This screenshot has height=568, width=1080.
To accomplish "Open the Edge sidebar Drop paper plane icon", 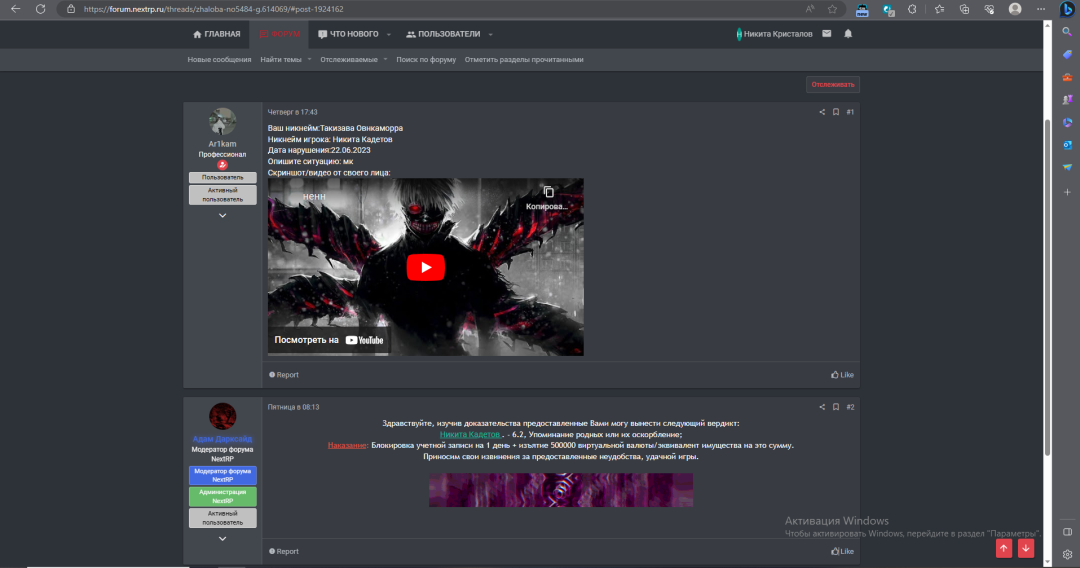I will (x=1067, y=167).
